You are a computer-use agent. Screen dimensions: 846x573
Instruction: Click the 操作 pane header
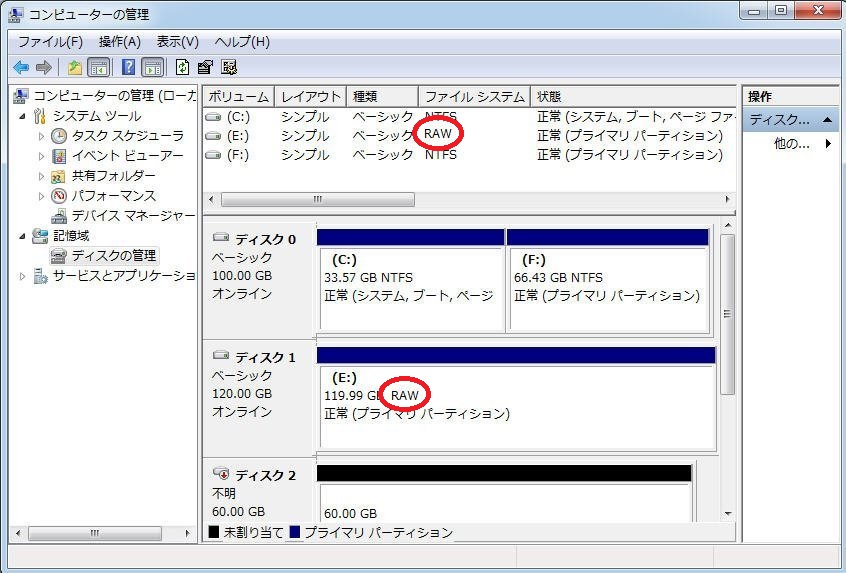click(791, 96)
